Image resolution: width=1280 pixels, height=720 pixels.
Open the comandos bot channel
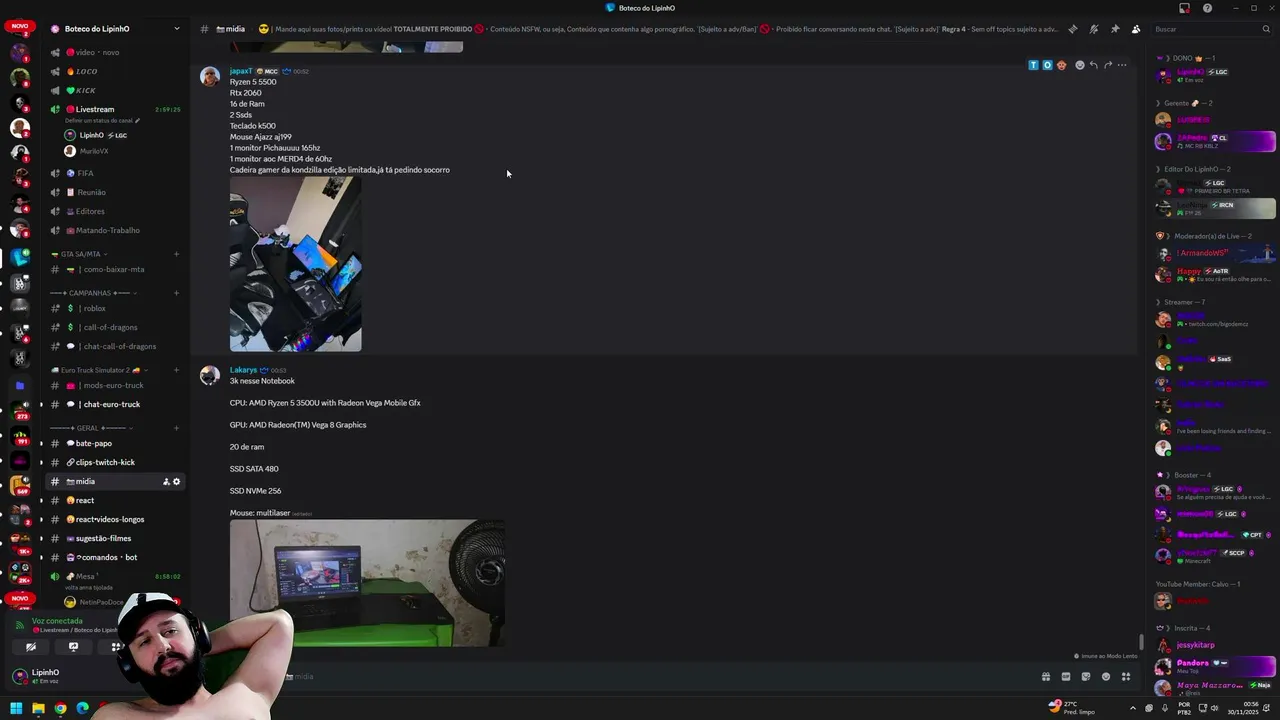[115, 557]
